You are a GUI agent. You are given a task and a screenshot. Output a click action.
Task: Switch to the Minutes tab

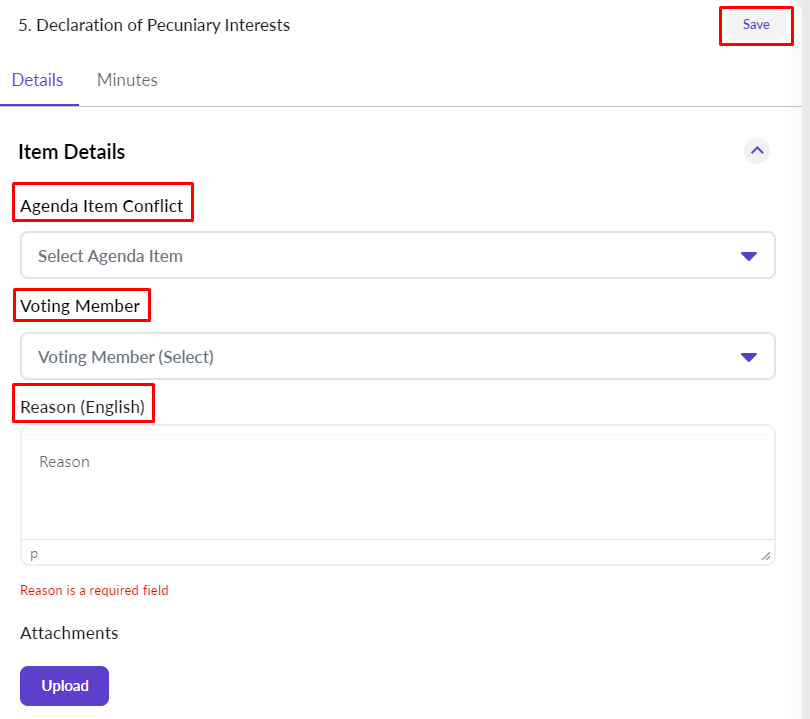click(x=127, y=80)
